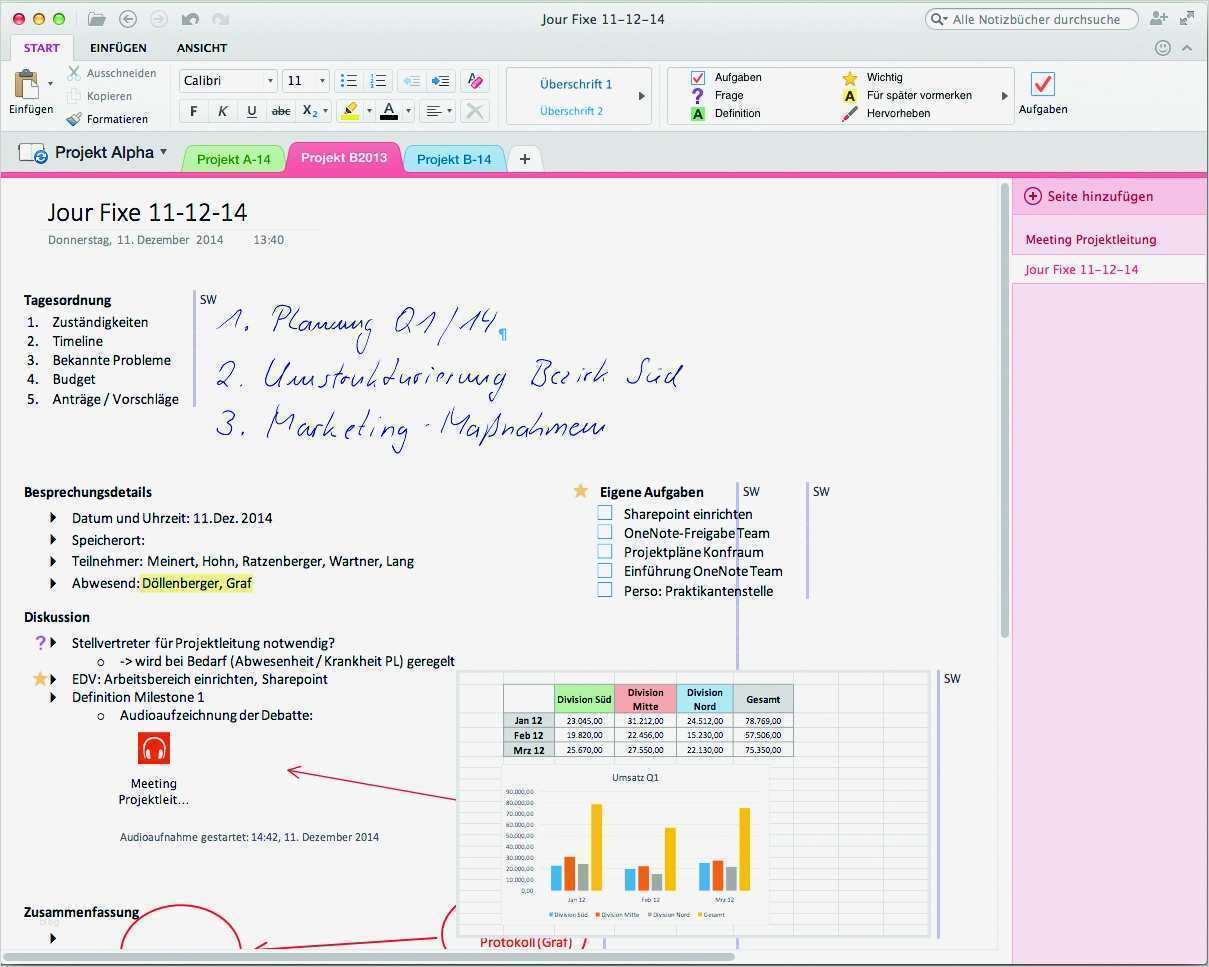1209x967 pixels.
Task: Select the Projekt A-14 section tab
Action: point(233,158)
